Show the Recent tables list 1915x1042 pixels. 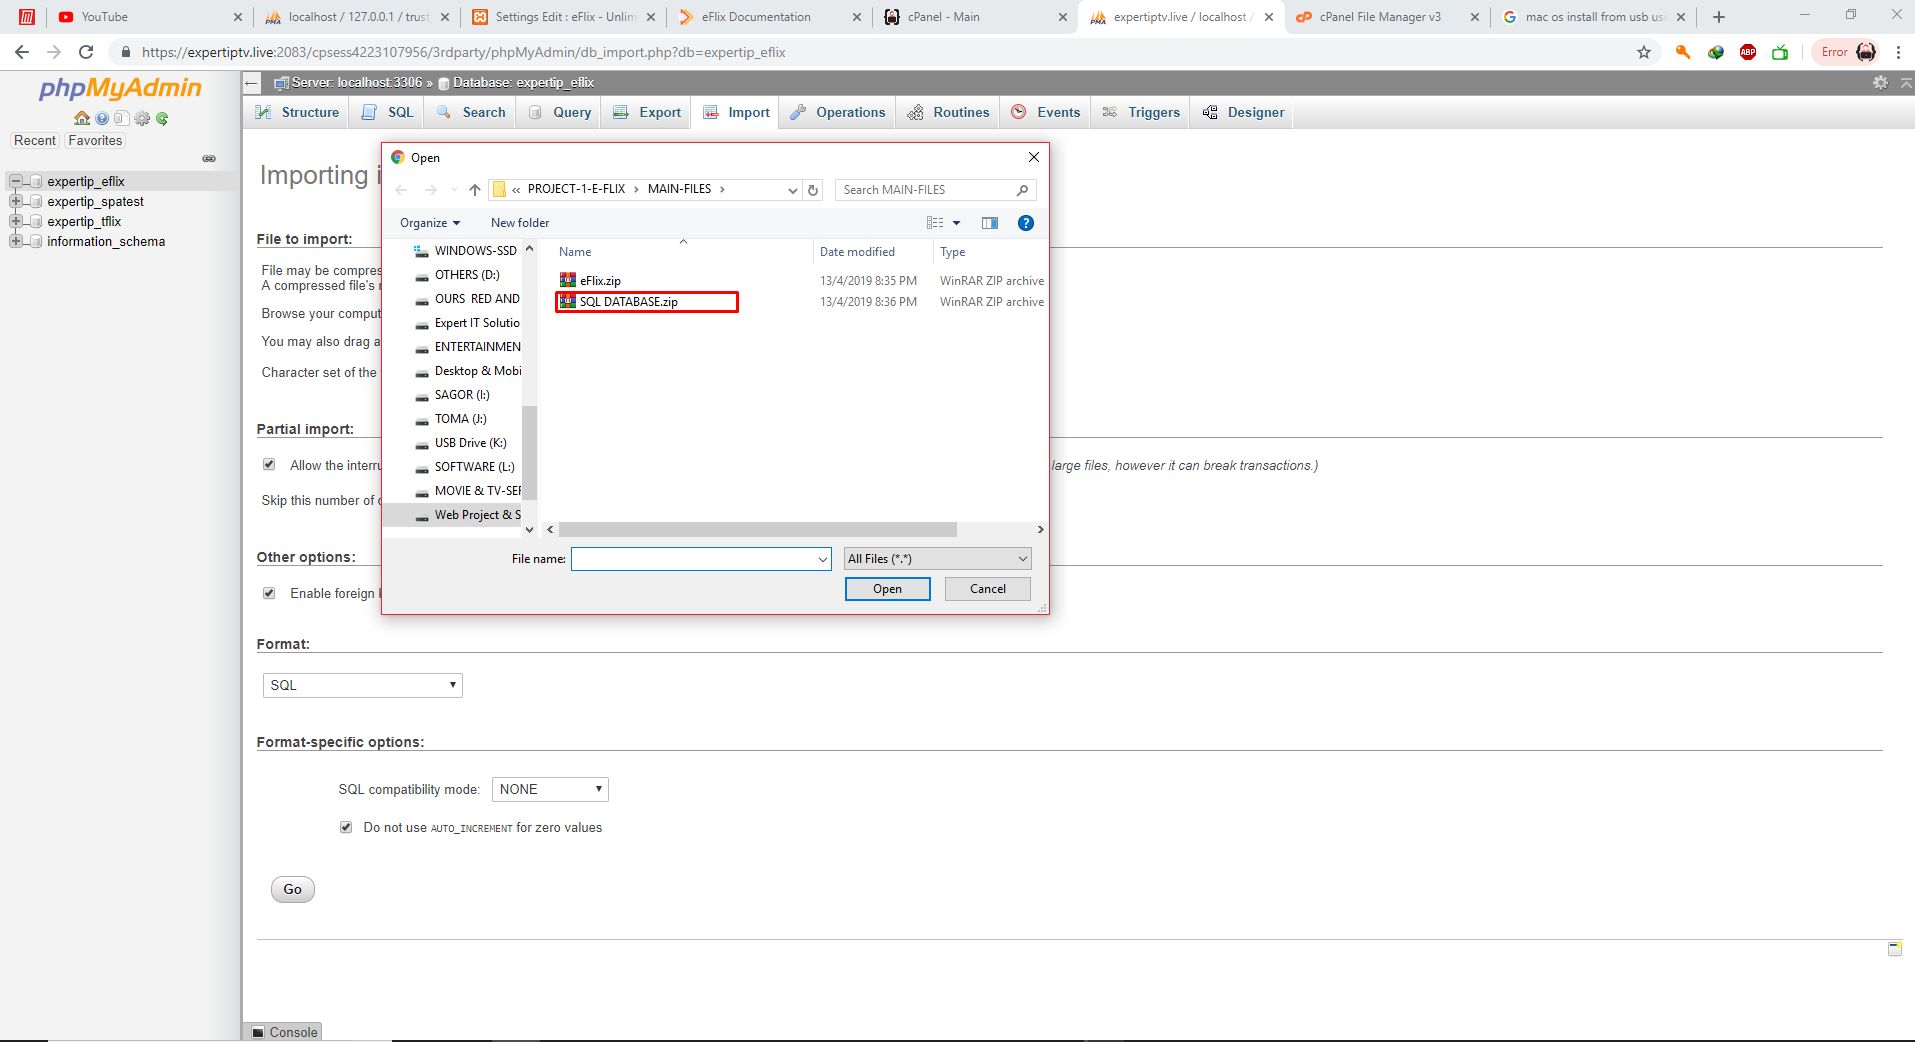click(x=35, y=141)
